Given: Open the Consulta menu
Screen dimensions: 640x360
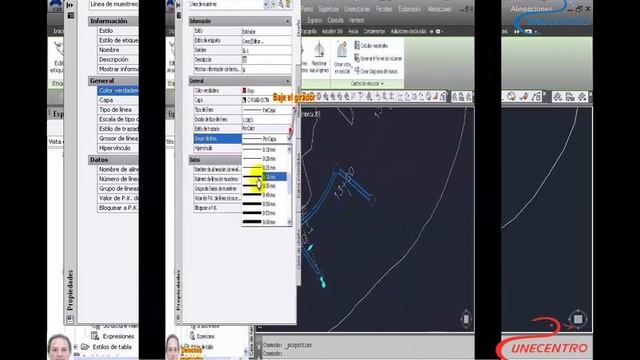Looking at the screenshot, I should (x=335, y=20).
